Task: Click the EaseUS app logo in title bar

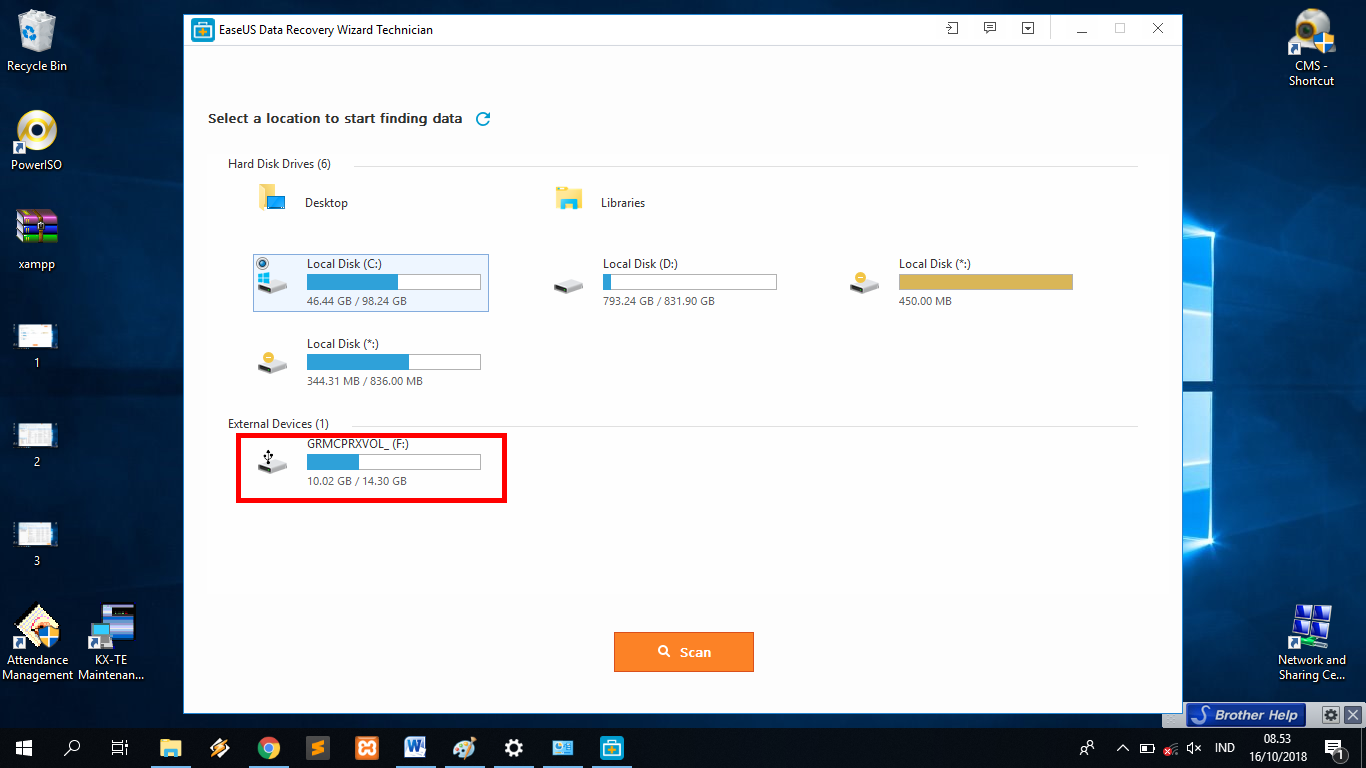Action: click(x=203, y=29)
